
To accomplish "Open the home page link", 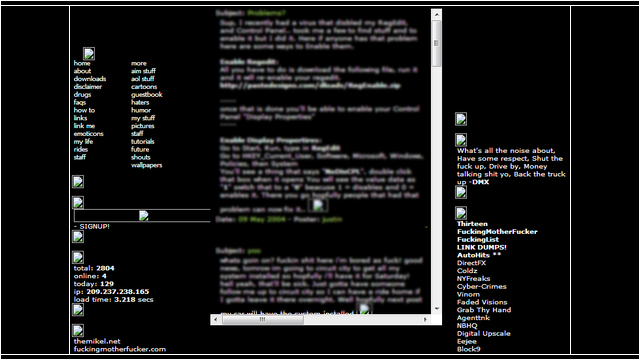I will click(x=82, y=63).
